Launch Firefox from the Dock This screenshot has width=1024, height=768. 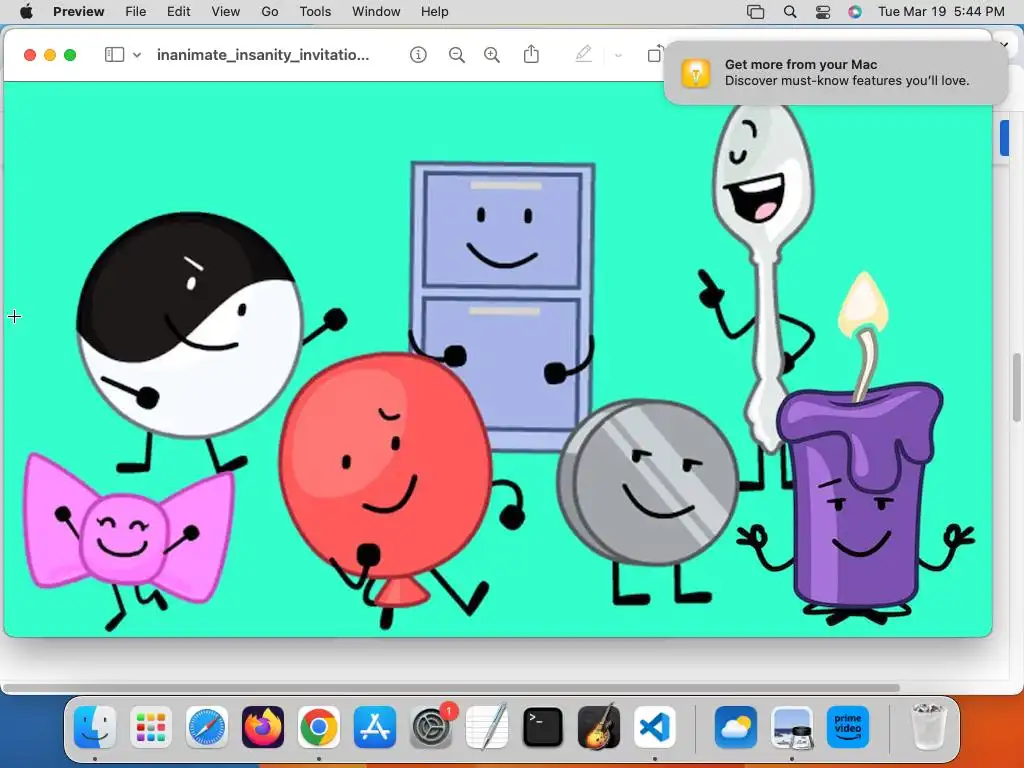pos(263,727)
